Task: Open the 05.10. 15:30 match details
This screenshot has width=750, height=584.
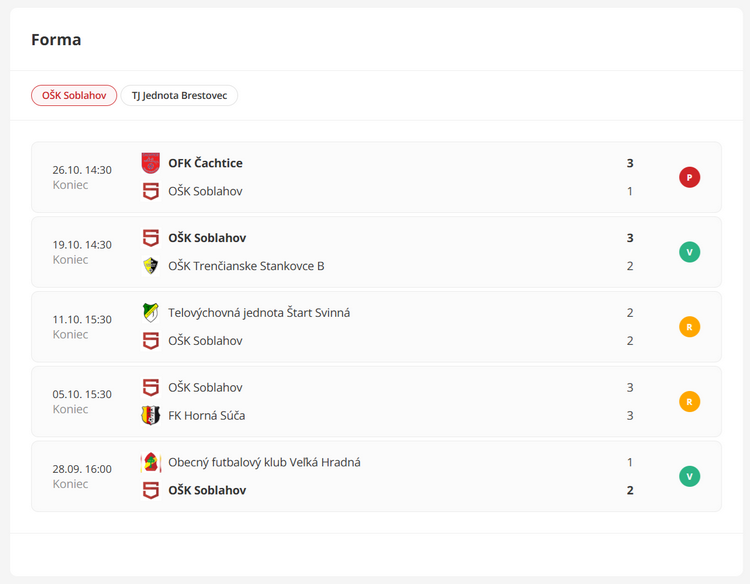Action: (82, 401)
